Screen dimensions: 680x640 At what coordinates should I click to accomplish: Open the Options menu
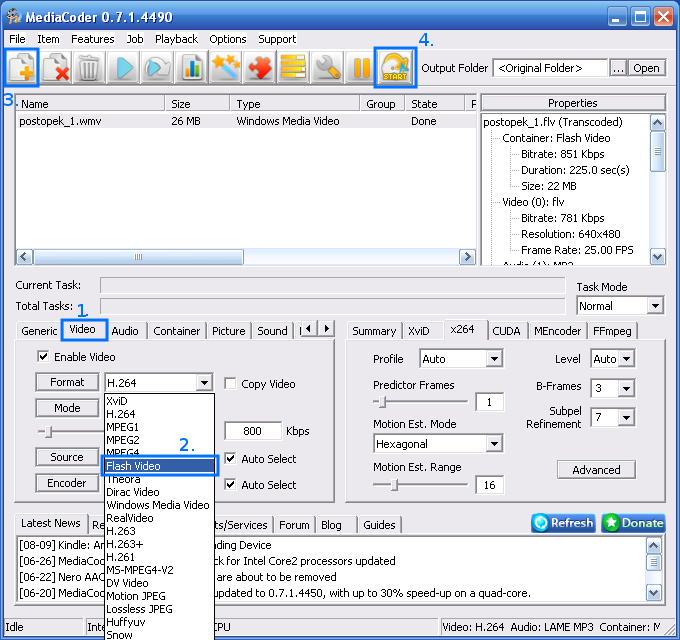[228, 39]
